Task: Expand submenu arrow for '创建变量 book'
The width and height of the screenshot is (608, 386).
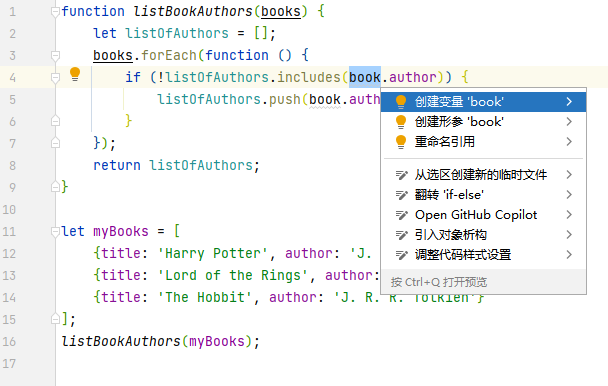Action: pyautogui.click(x=569, y=102)
